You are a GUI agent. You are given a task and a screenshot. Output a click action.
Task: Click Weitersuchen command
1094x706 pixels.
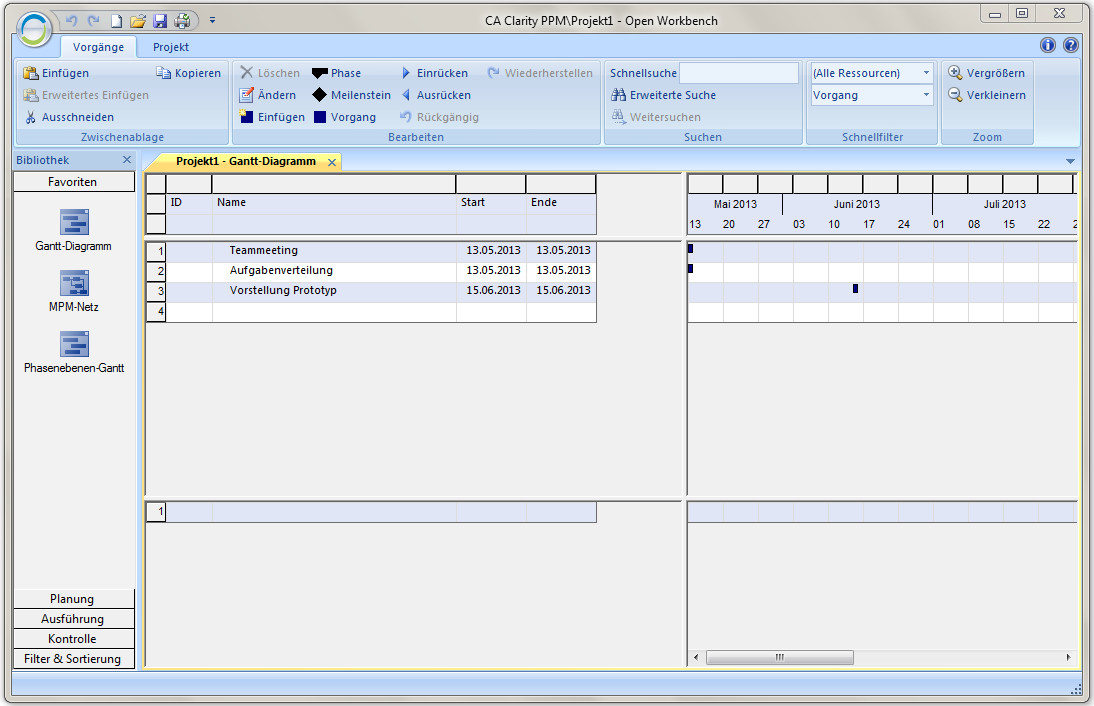click(657, 117)
